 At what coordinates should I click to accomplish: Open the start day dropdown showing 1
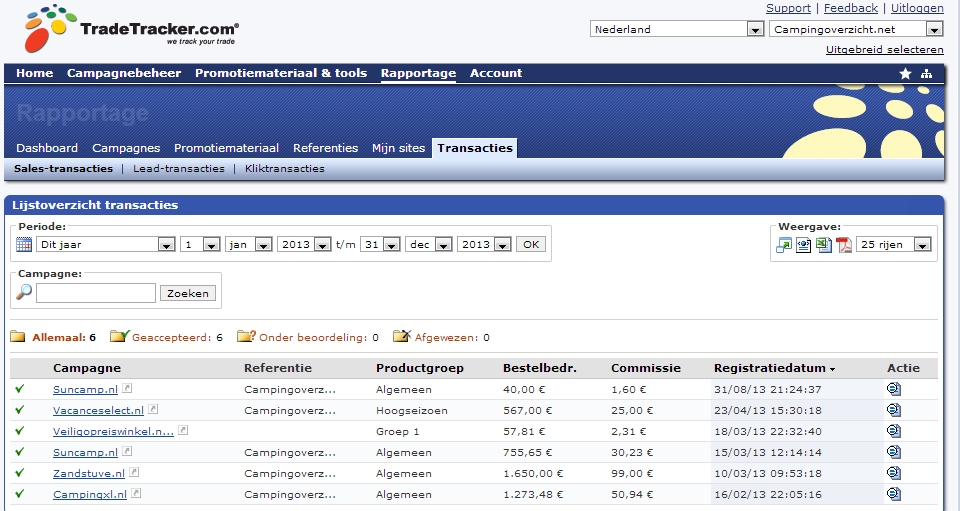tap(200, 244)
